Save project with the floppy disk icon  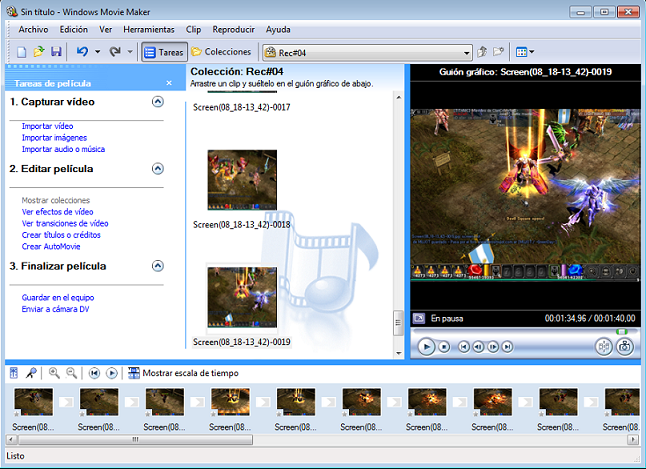(x=56, y=52)
